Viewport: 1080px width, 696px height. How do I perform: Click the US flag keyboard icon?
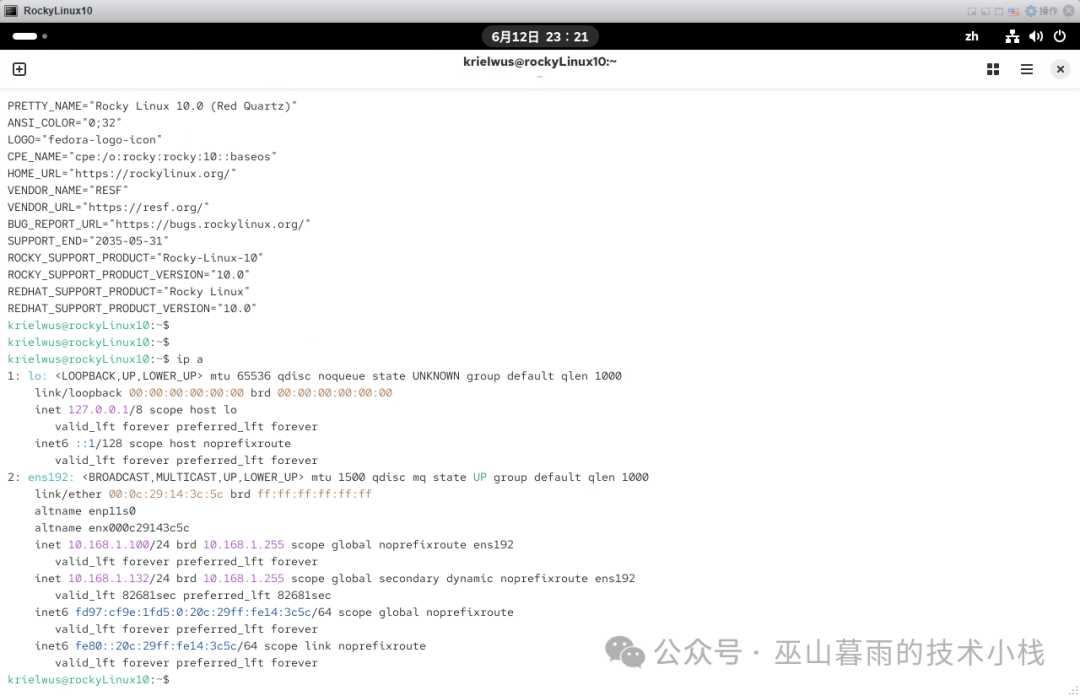click(x=1013, y=11)
